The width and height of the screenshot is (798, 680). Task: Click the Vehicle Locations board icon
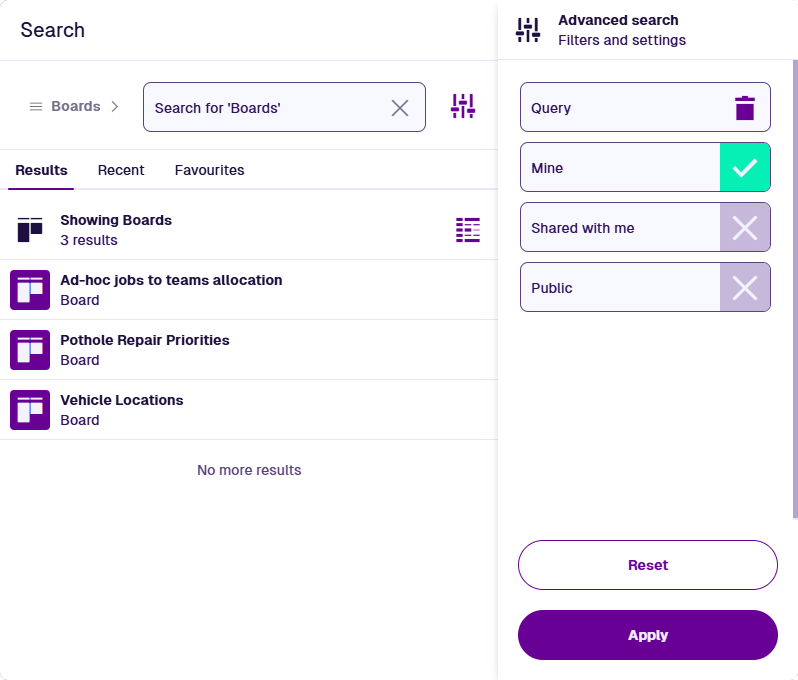click(x=30, y=410)
